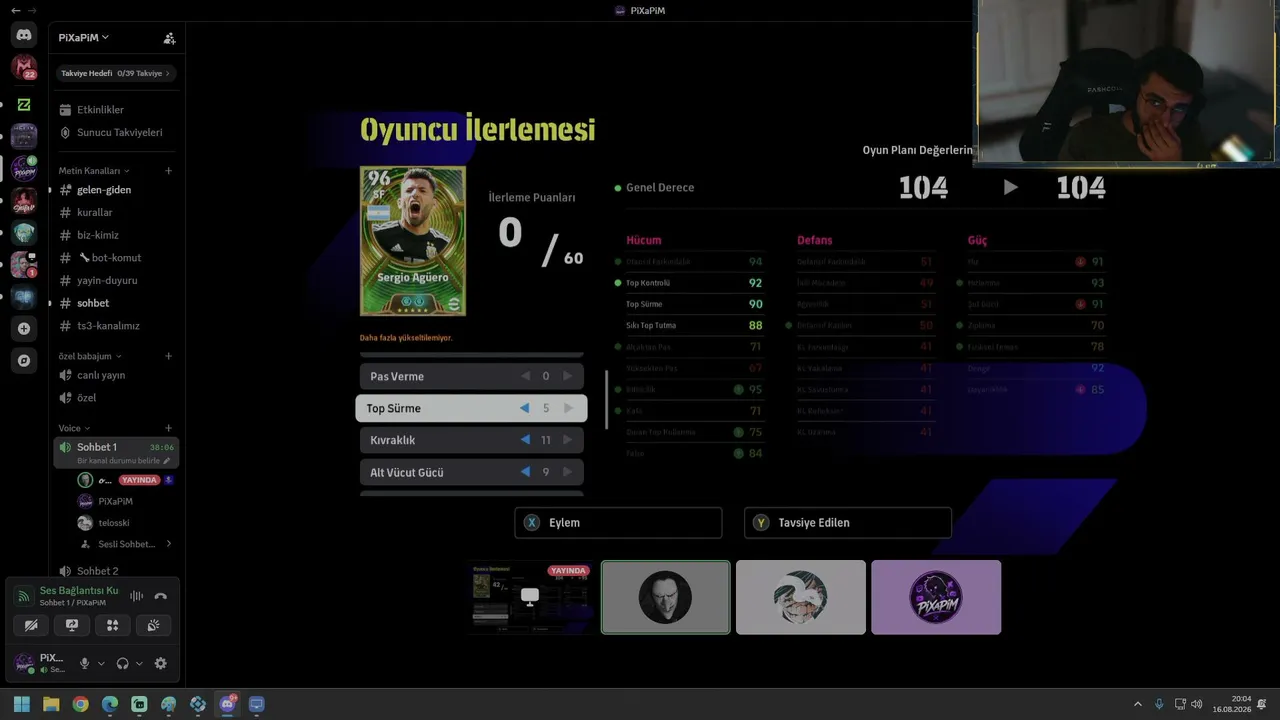1280x720 pixels.
Task: Open Discord direct messages home icon
Action: (24, 35)
